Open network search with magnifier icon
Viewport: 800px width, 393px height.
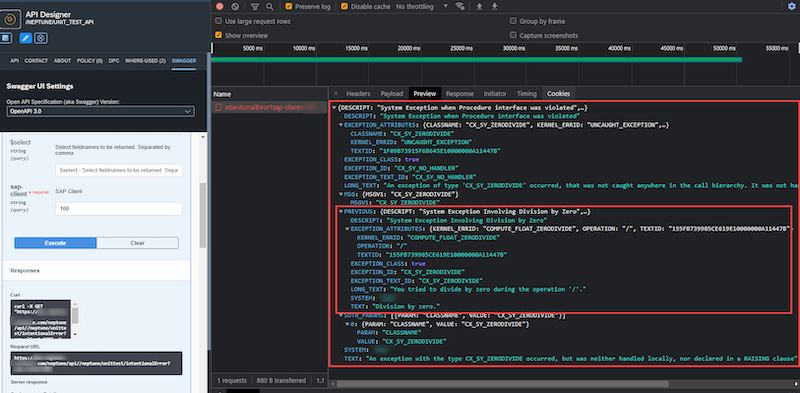coord(270,6)
